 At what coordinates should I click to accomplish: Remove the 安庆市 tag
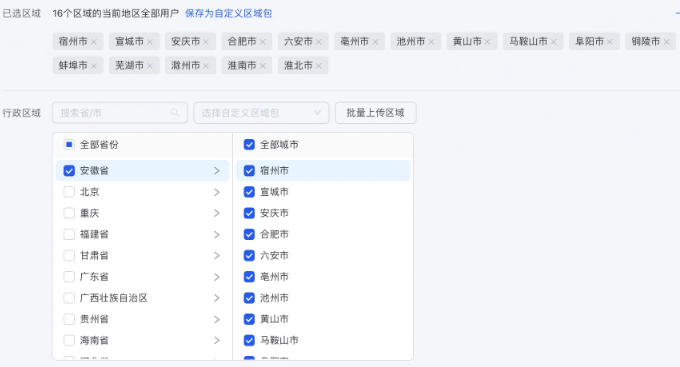point(206,42)
